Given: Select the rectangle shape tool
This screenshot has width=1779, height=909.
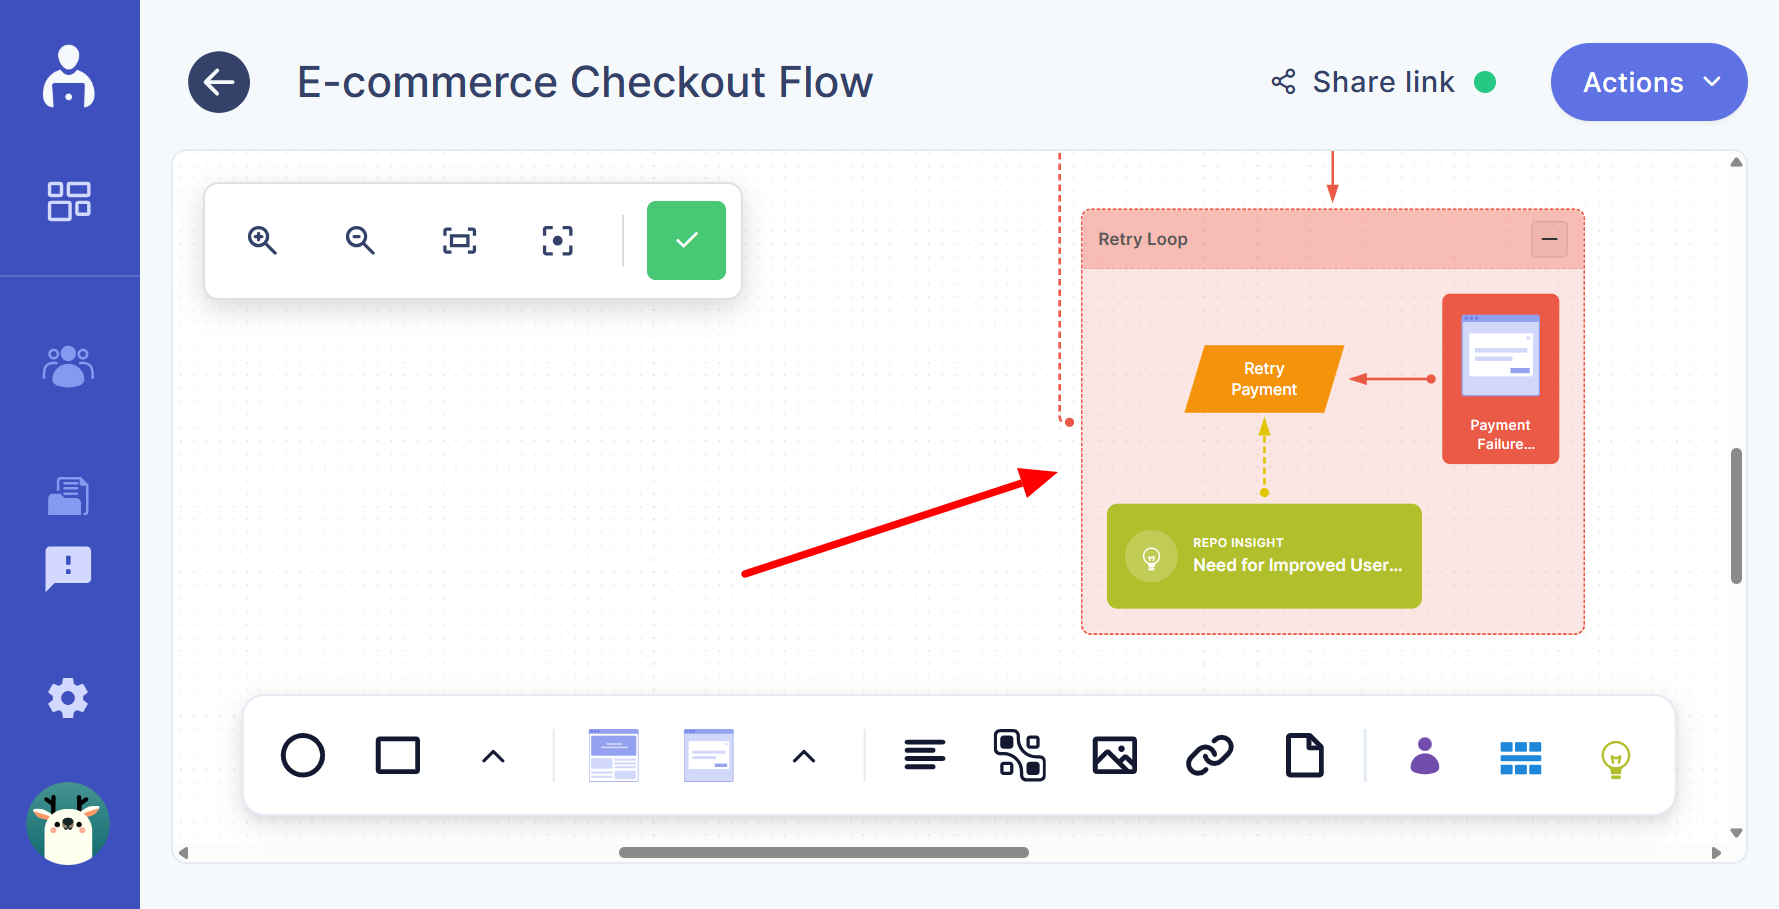Looking at the screenshot, I should click(x=398, y=756).
